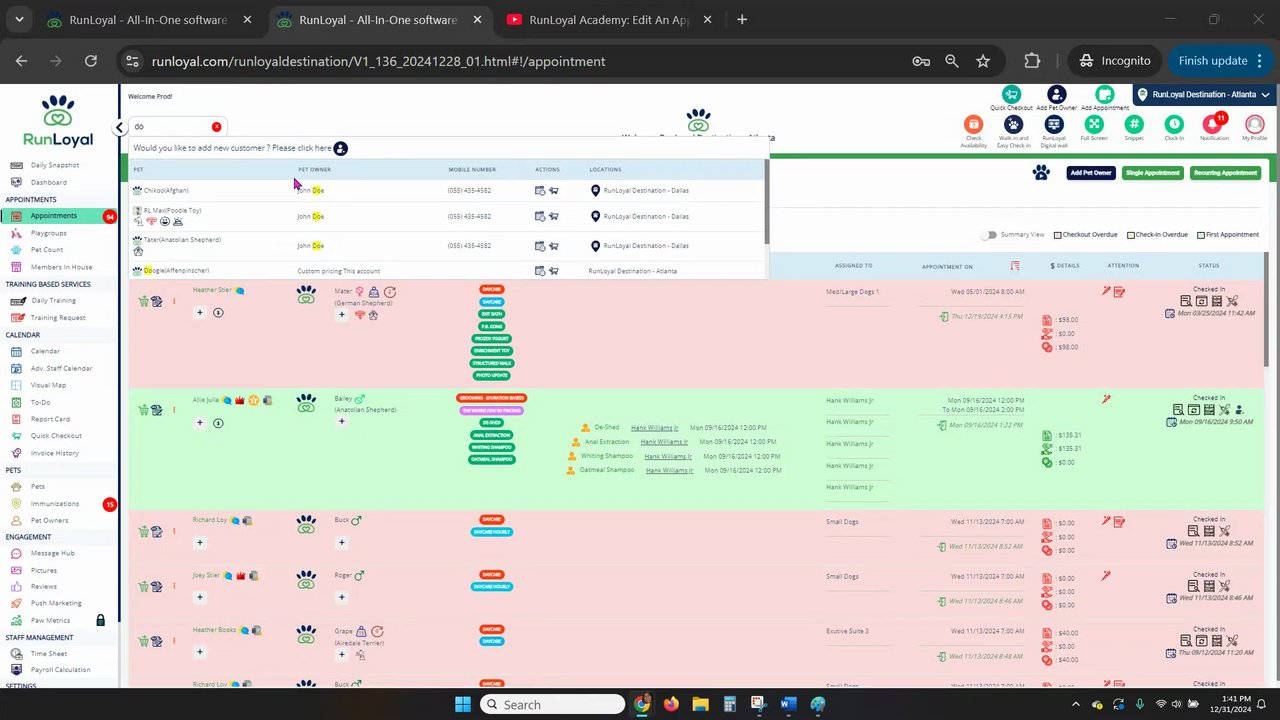Viewport: 1280px width, 720px height.
Task: Click the RunLoyal logo in sidebar
Action: click(59, 121)
